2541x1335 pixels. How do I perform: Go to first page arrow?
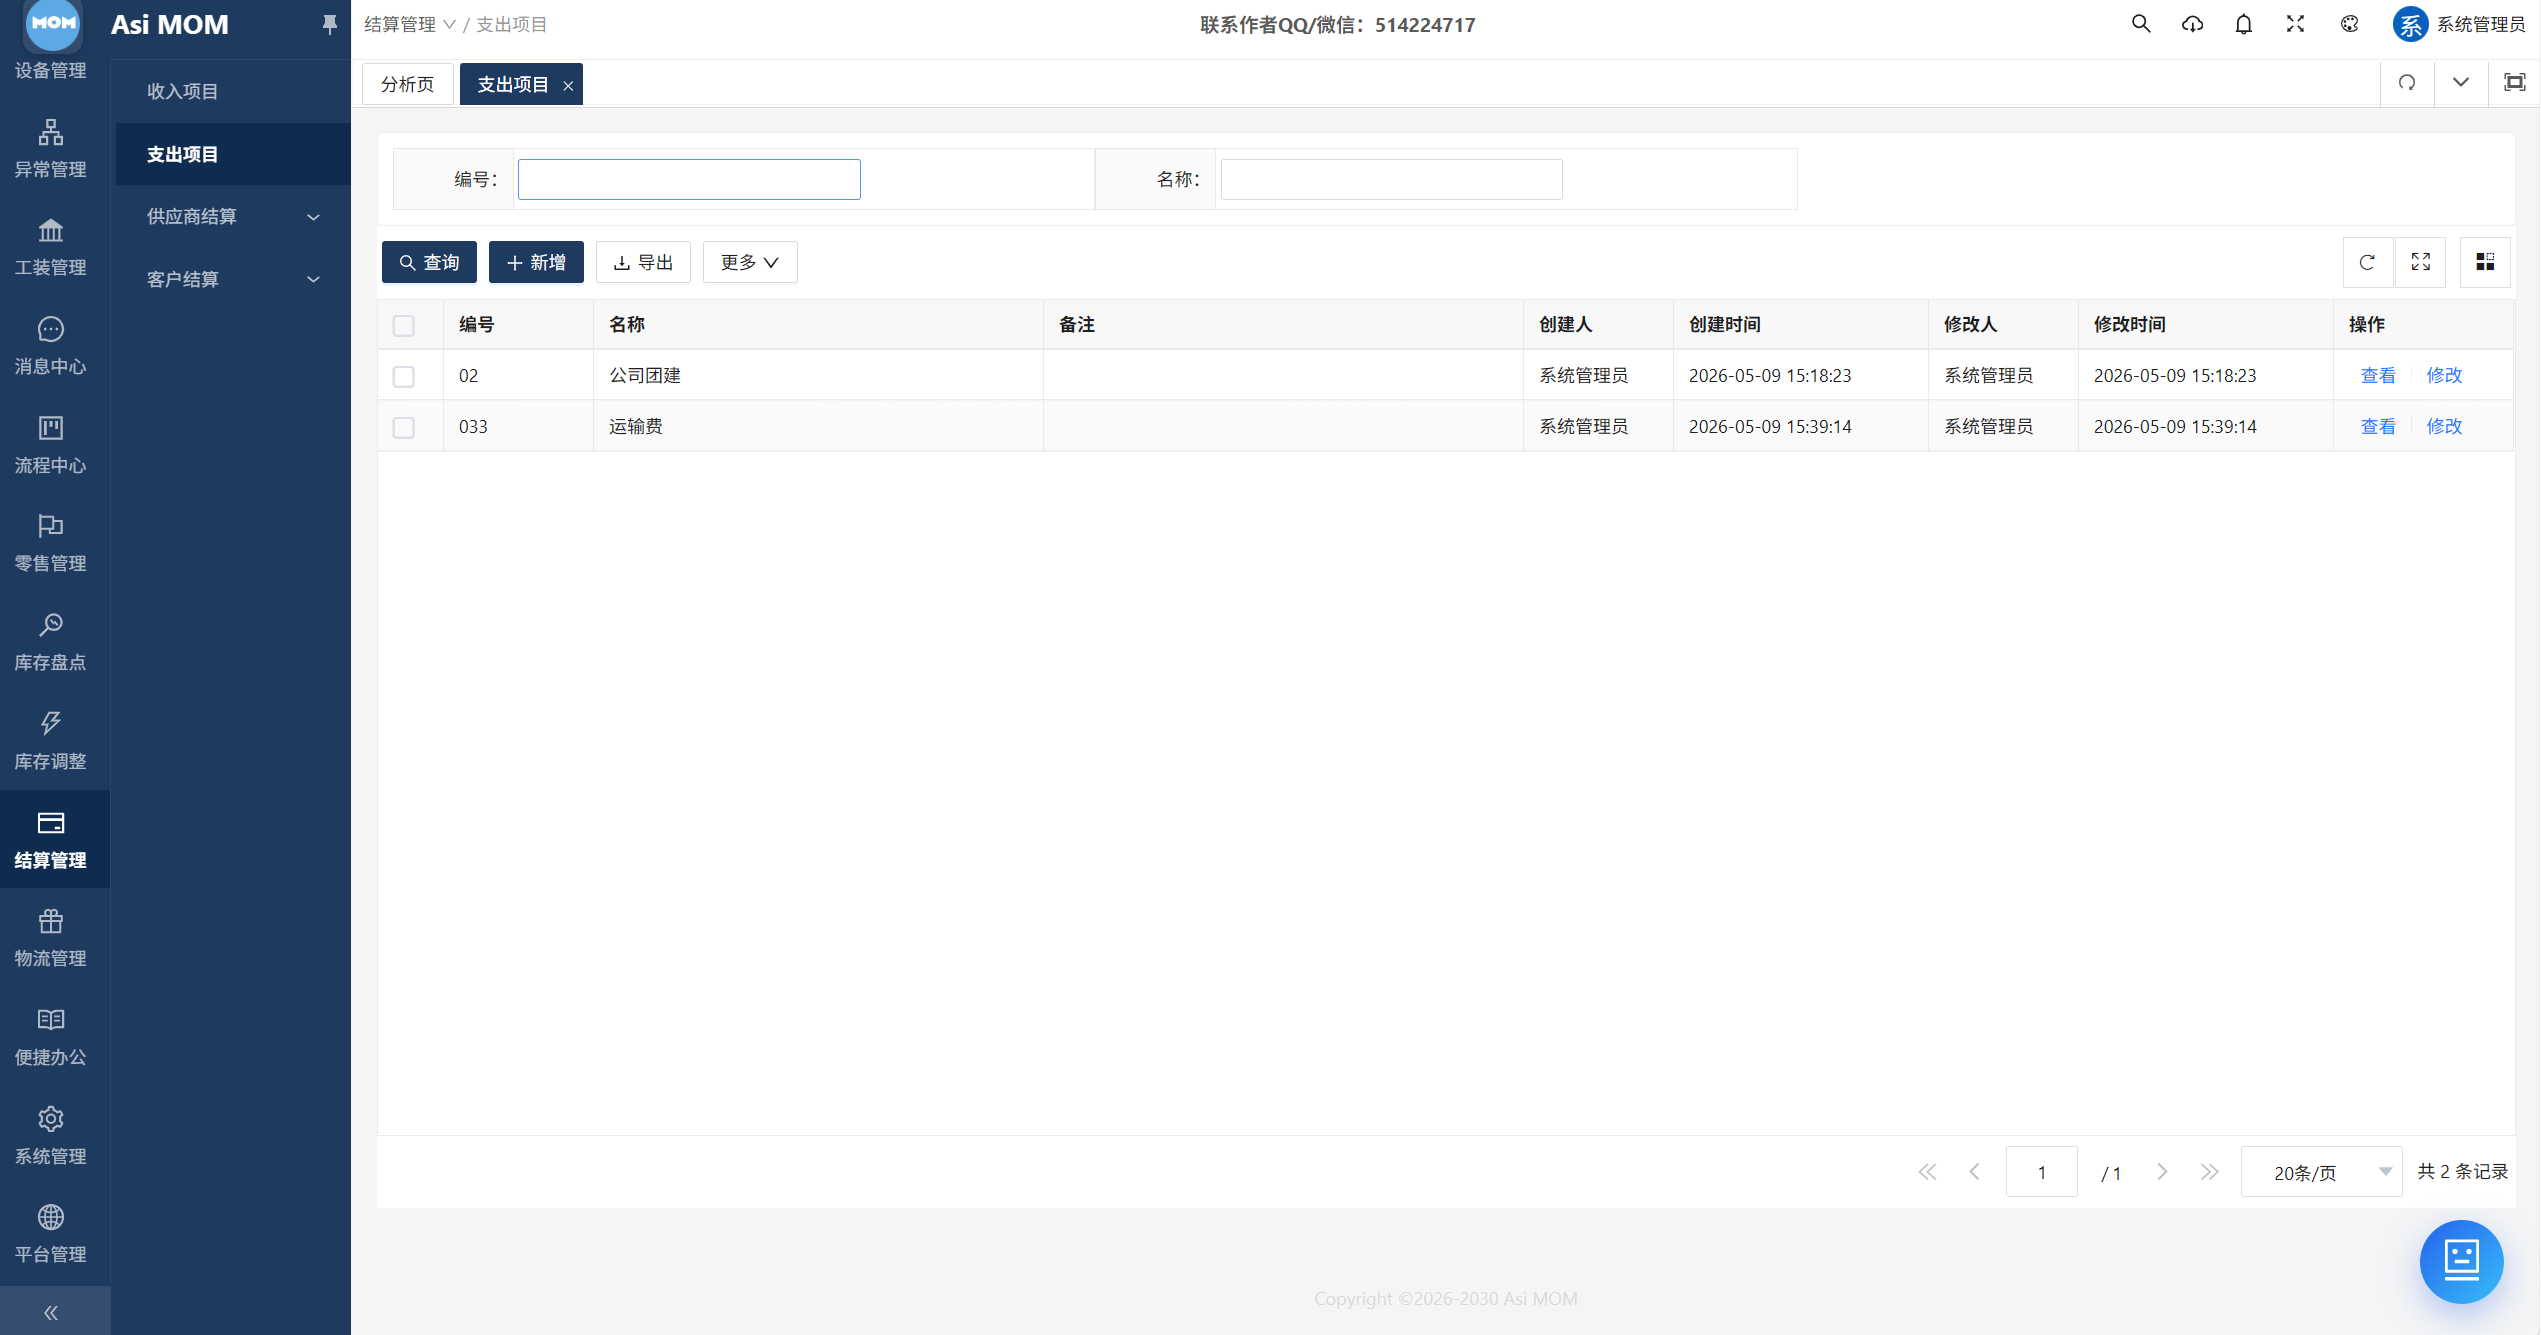[1927, 1172]
